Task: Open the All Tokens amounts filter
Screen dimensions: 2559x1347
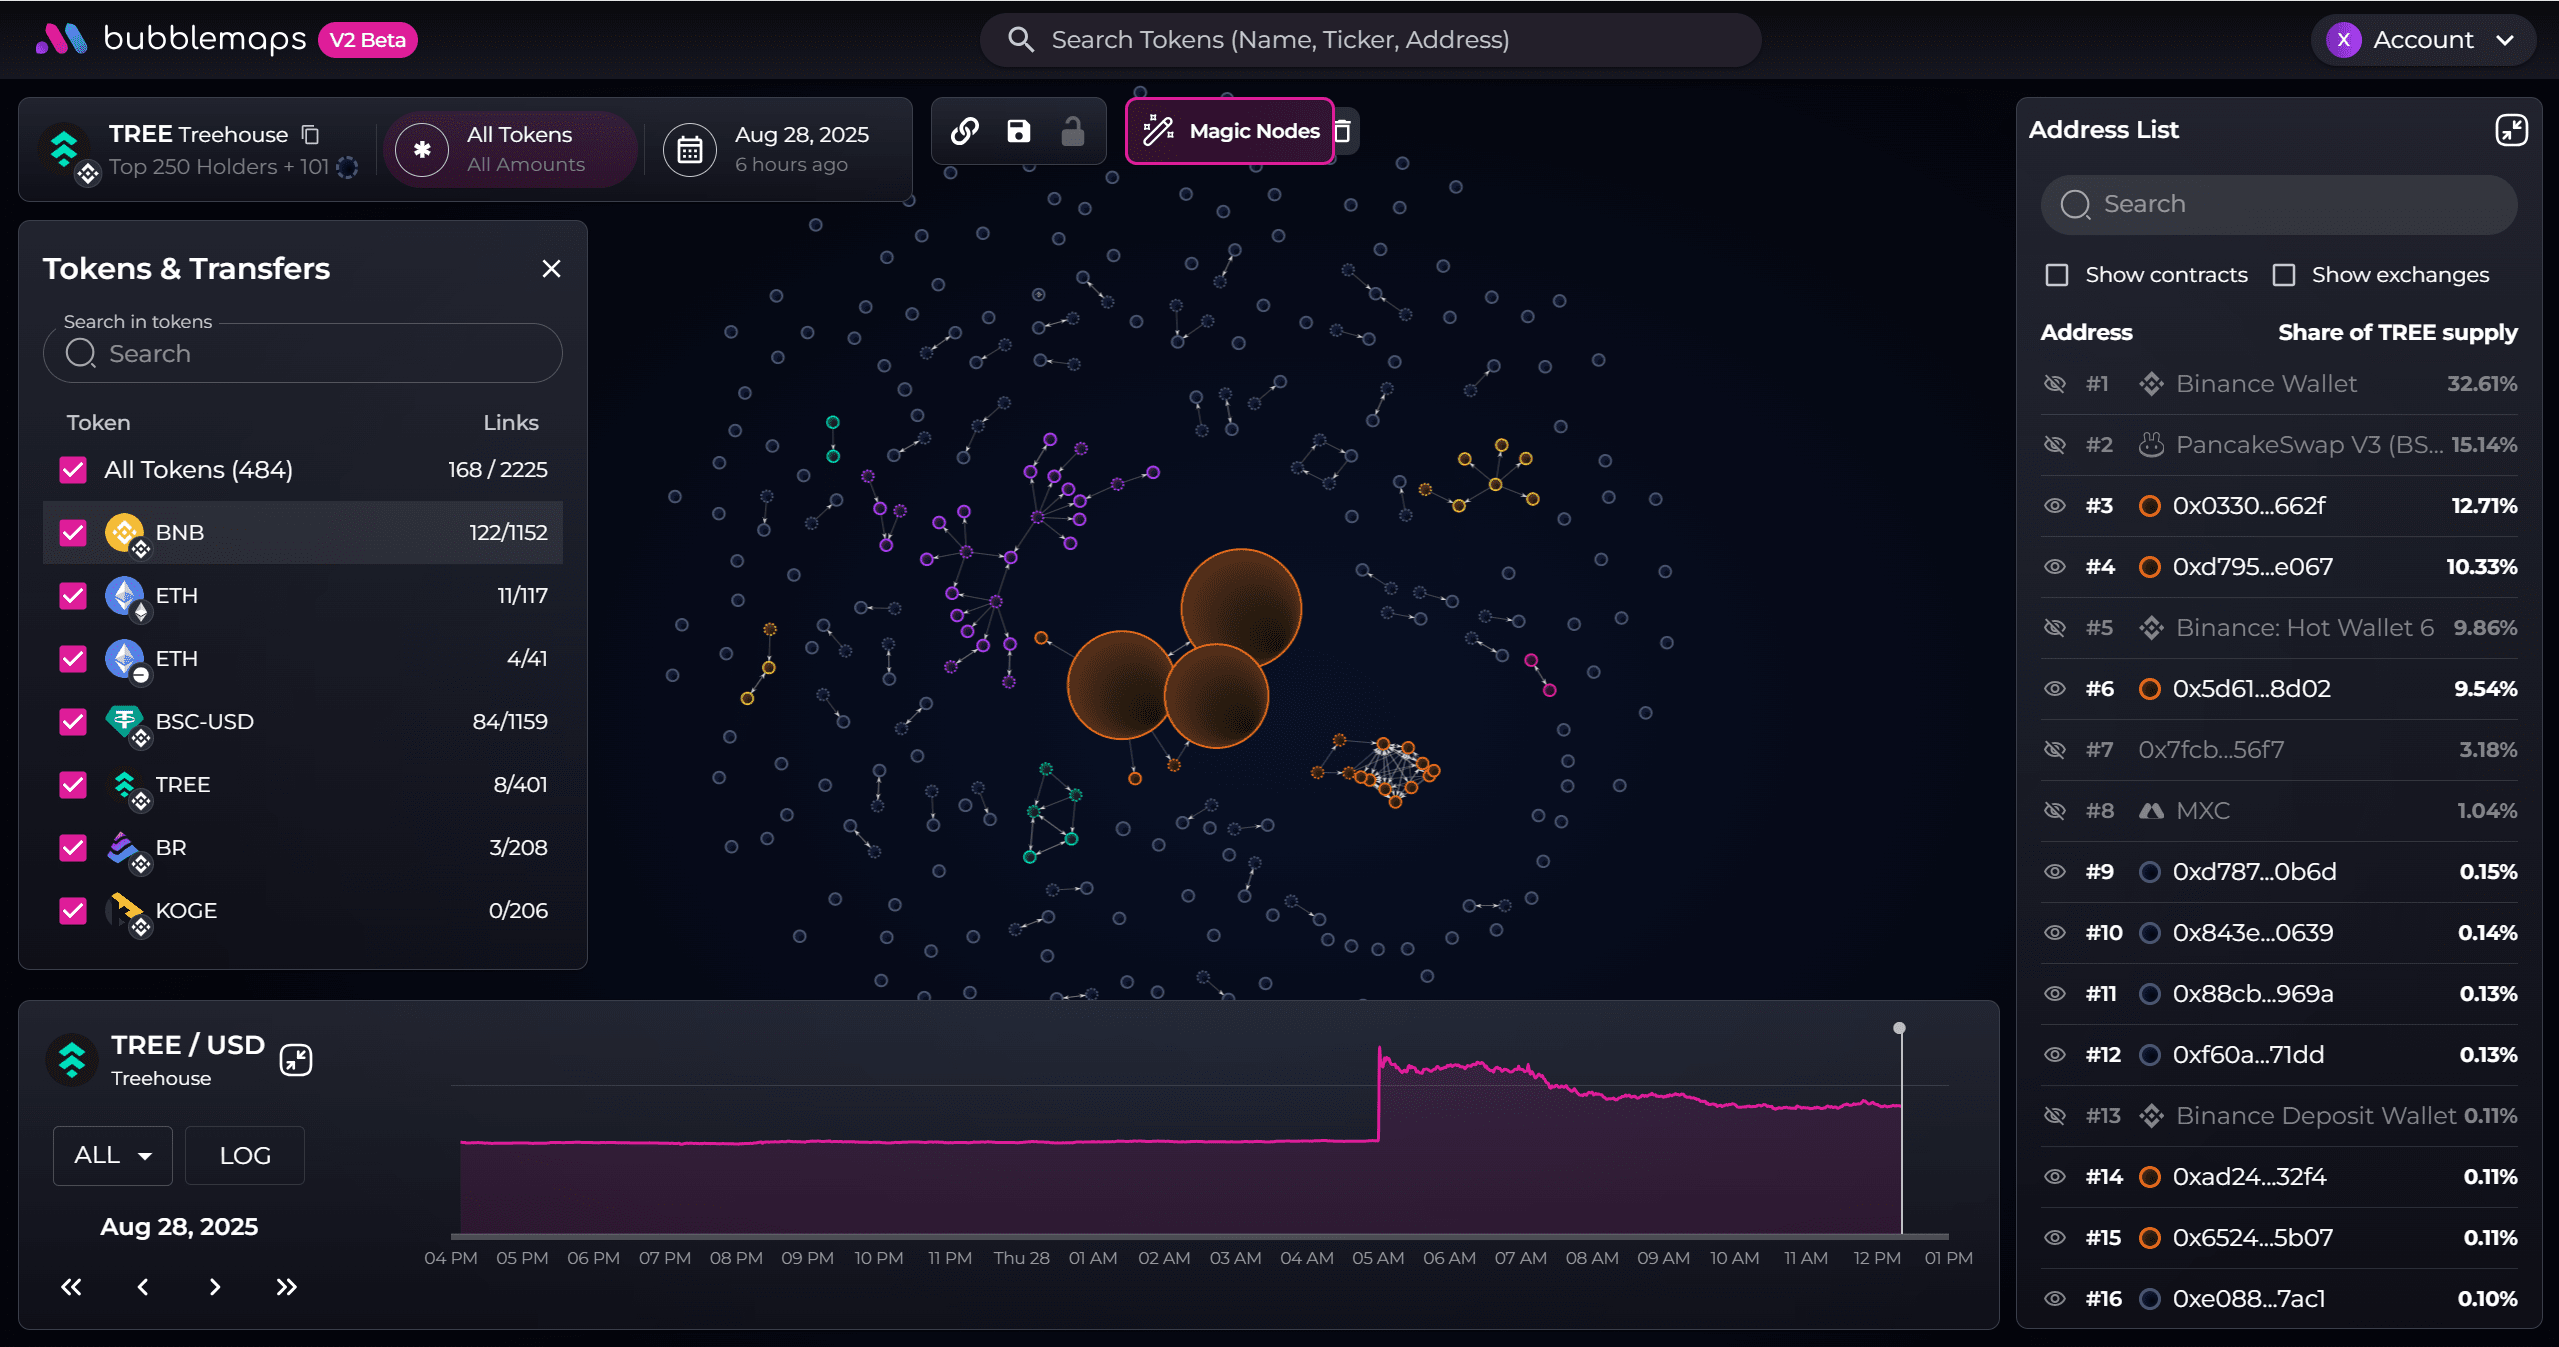Action: pos(510,150)
